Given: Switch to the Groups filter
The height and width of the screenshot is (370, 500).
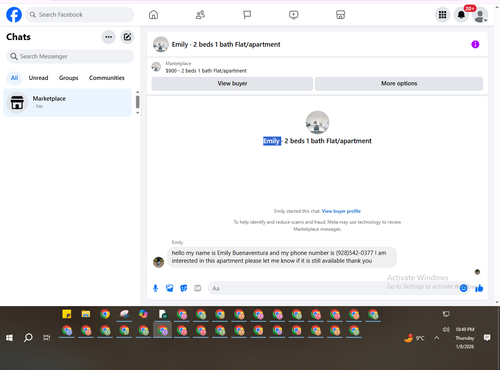Looking at the screenshot, I should click(69, 78).
